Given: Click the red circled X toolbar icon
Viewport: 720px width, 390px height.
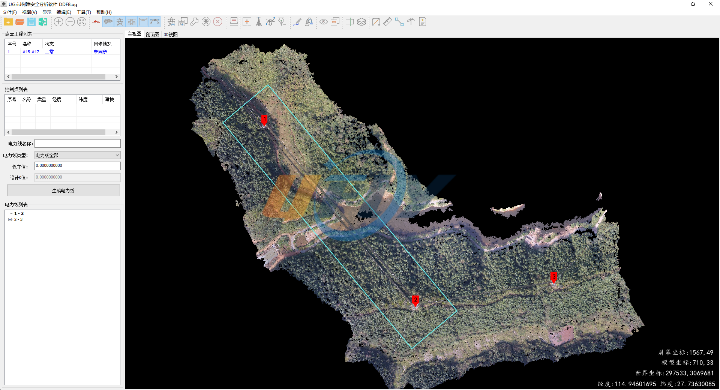Looking at the screenshot, I should click(218, 22).
